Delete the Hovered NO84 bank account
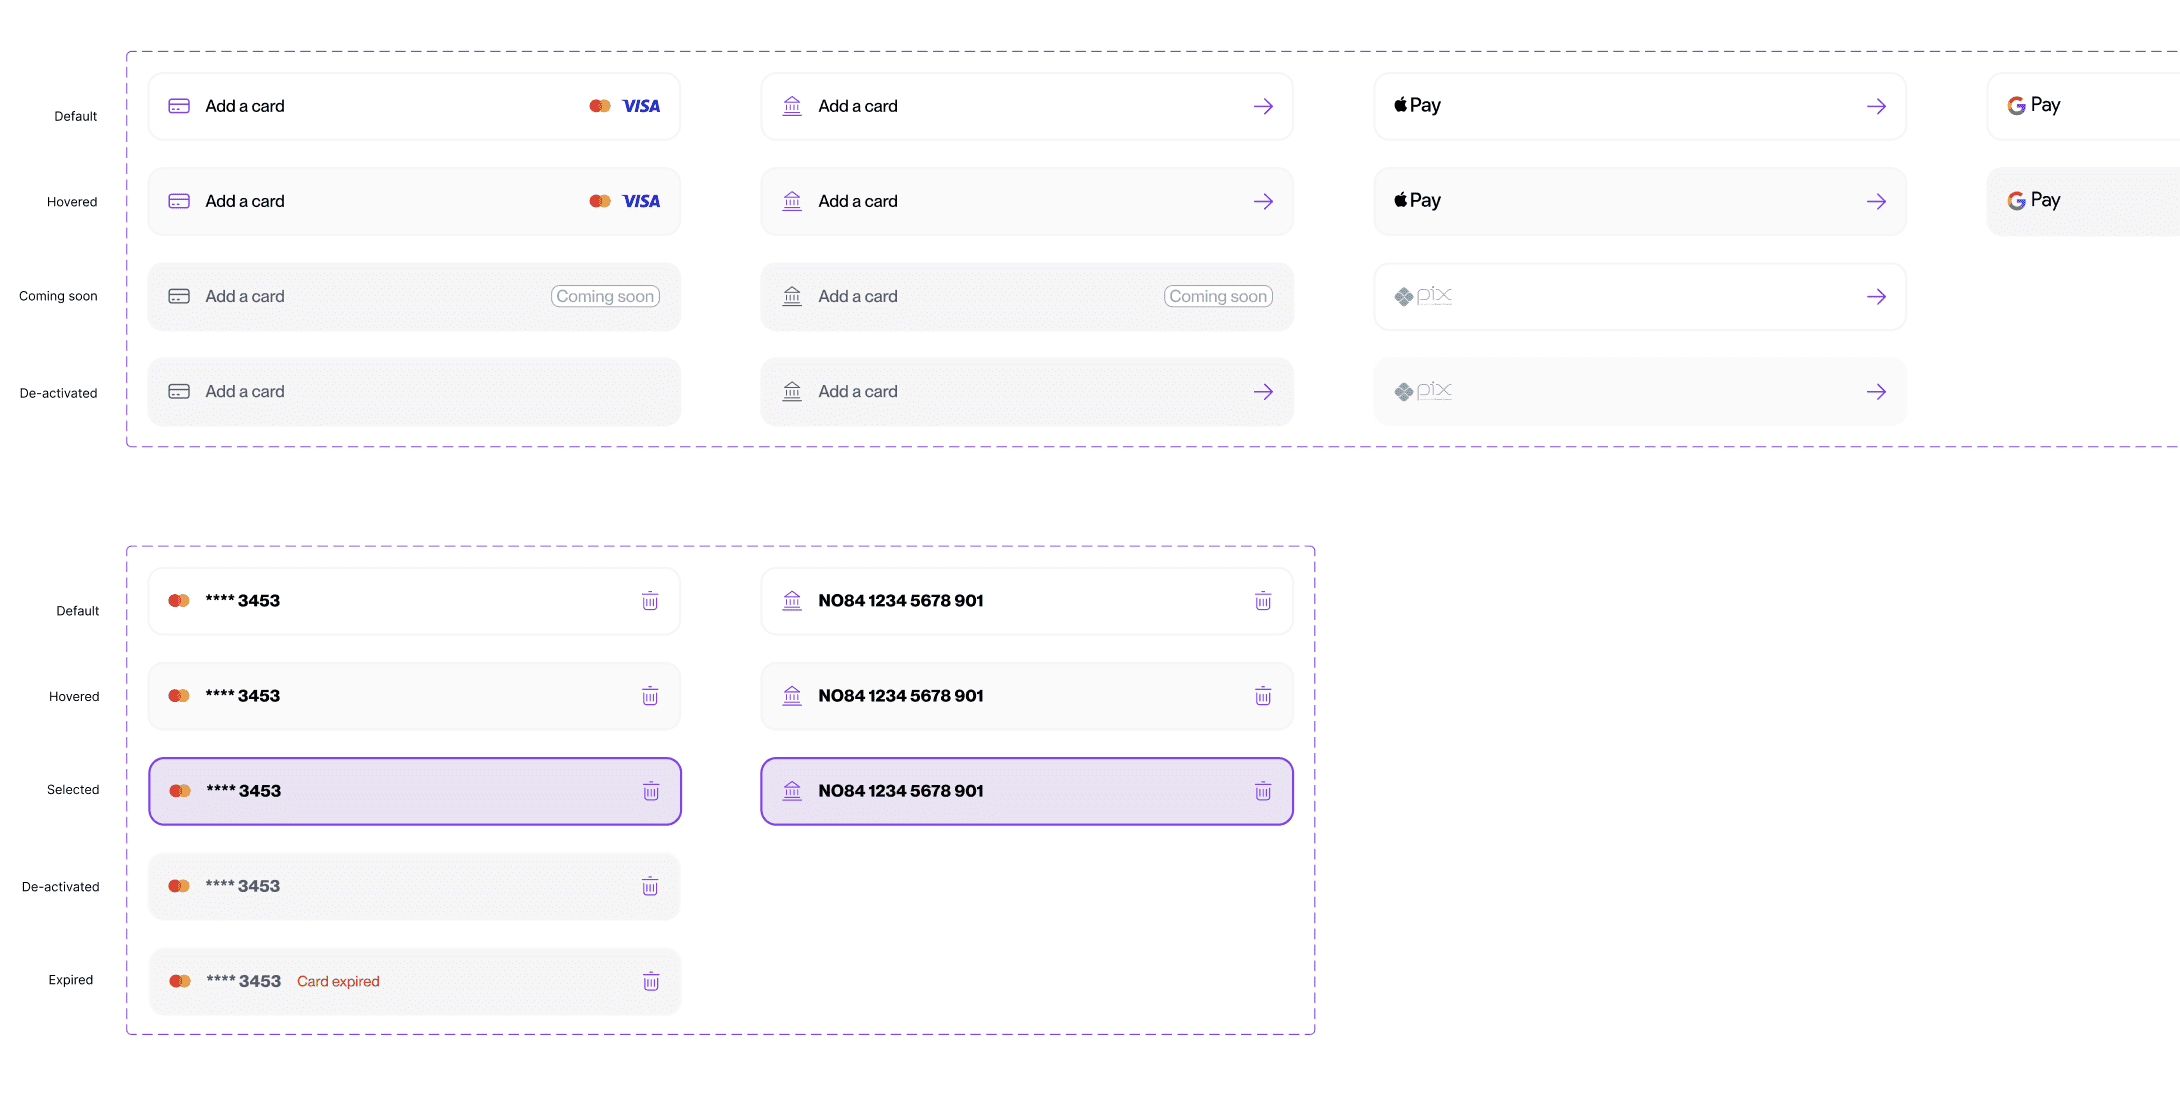Image resolution: width=2180 pixels, height=1112 pixels. pyautogui.click(x=1263, y=695)
